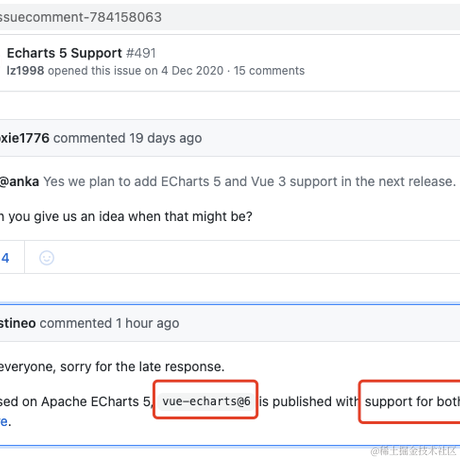Screen dimensions: 460x460
Task: Click the address bar with issuecomment-784158063
Action: 230,17
